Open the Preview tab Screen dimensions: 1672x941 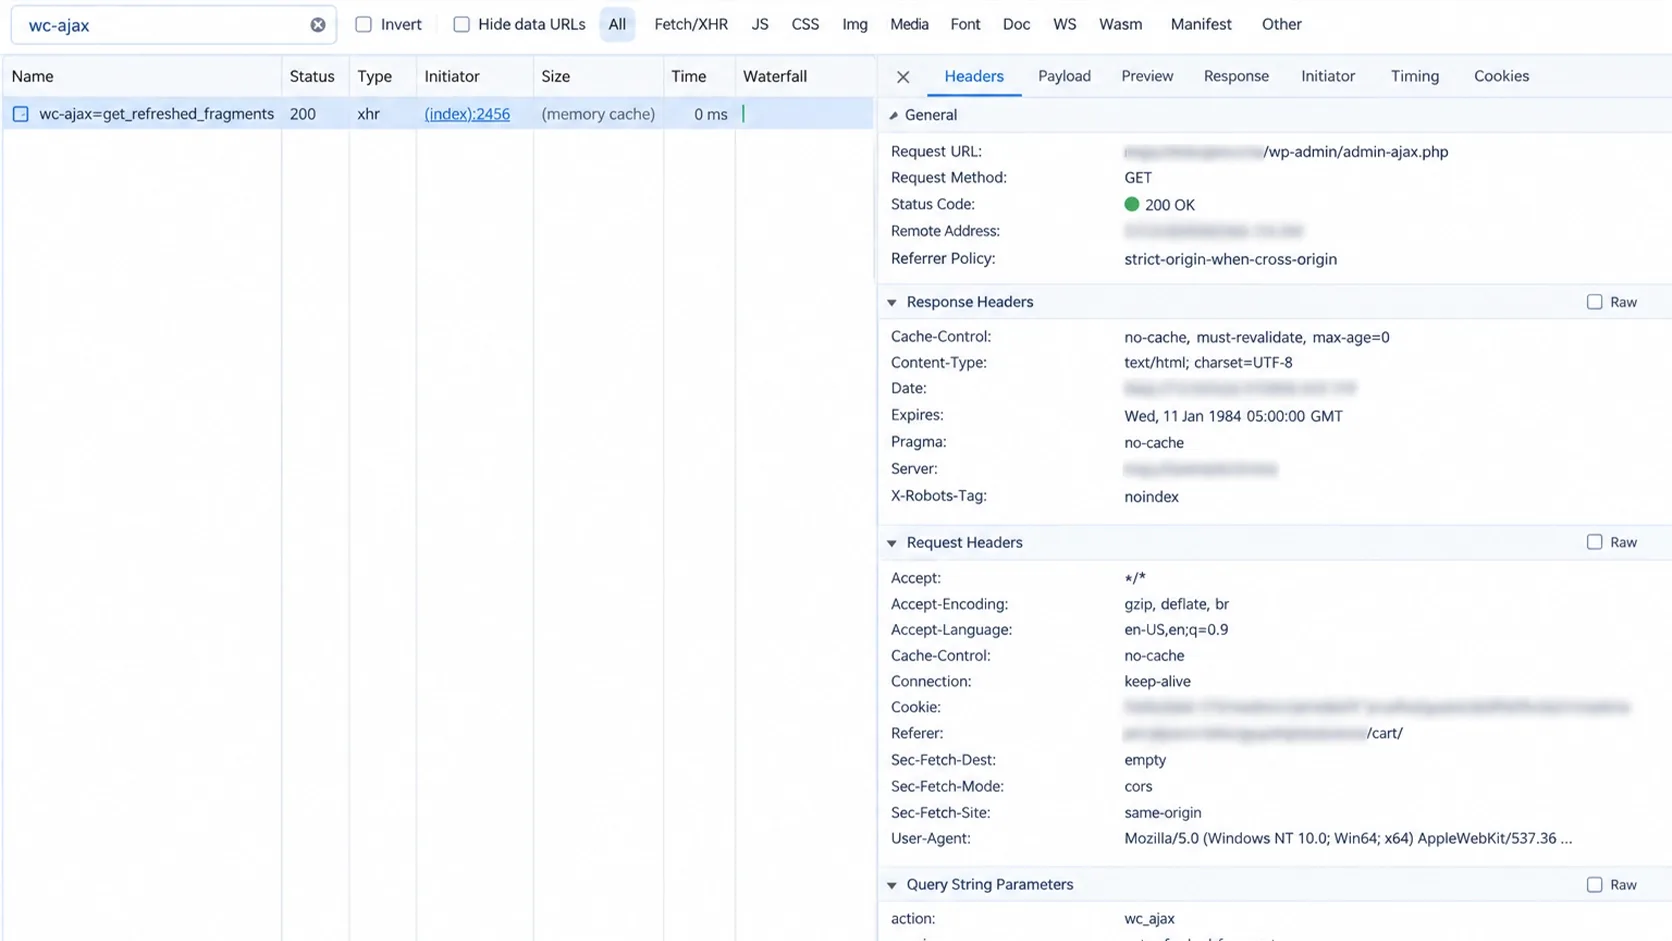coord(1147,76)
